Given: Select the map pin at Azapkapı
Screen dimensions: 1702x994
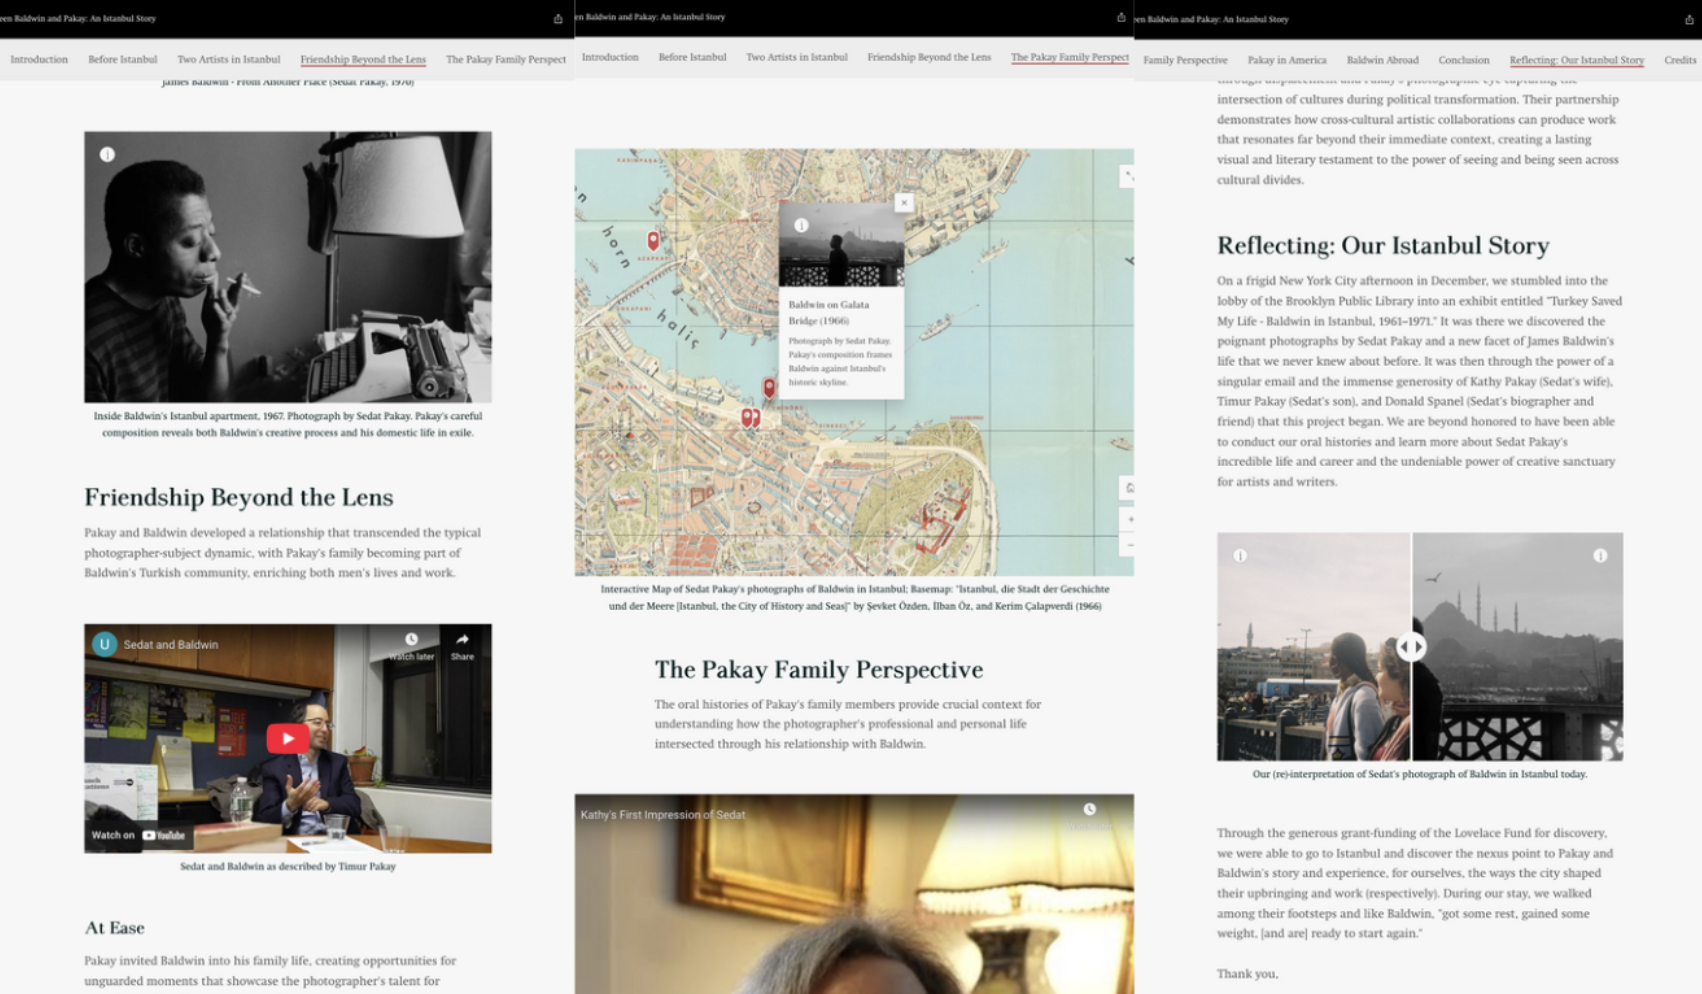Looking at the screenshot, I should [653, 241].
